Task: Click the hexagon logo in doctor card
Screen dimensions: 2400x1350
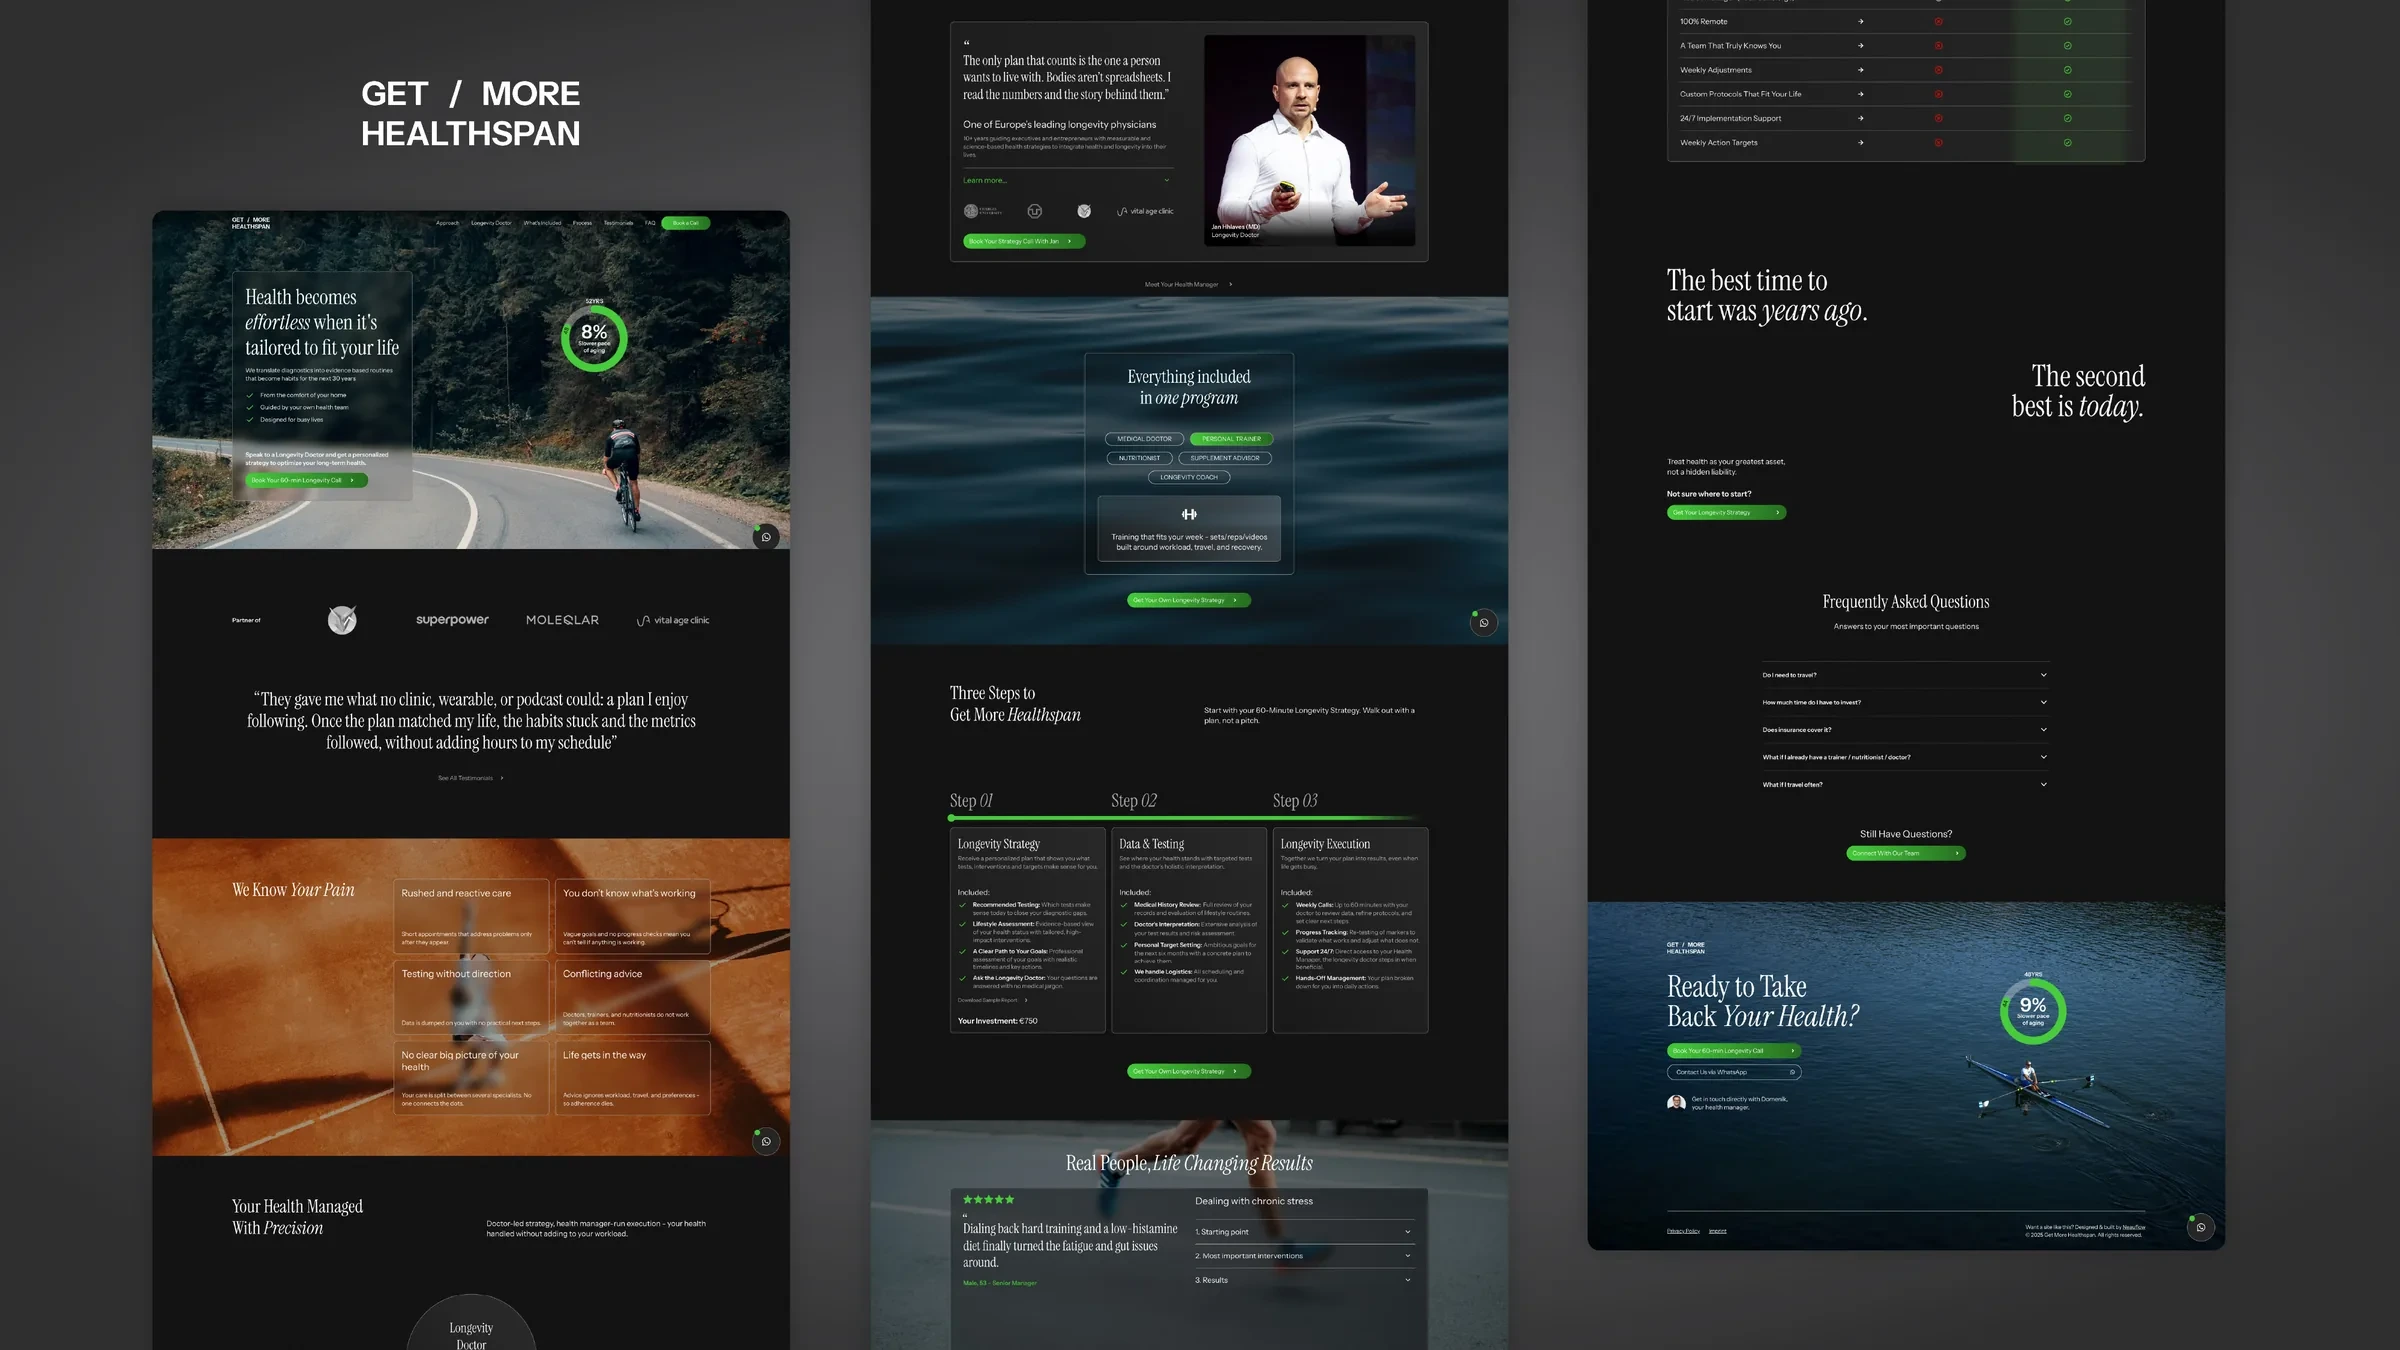Action: point(1035,211)
